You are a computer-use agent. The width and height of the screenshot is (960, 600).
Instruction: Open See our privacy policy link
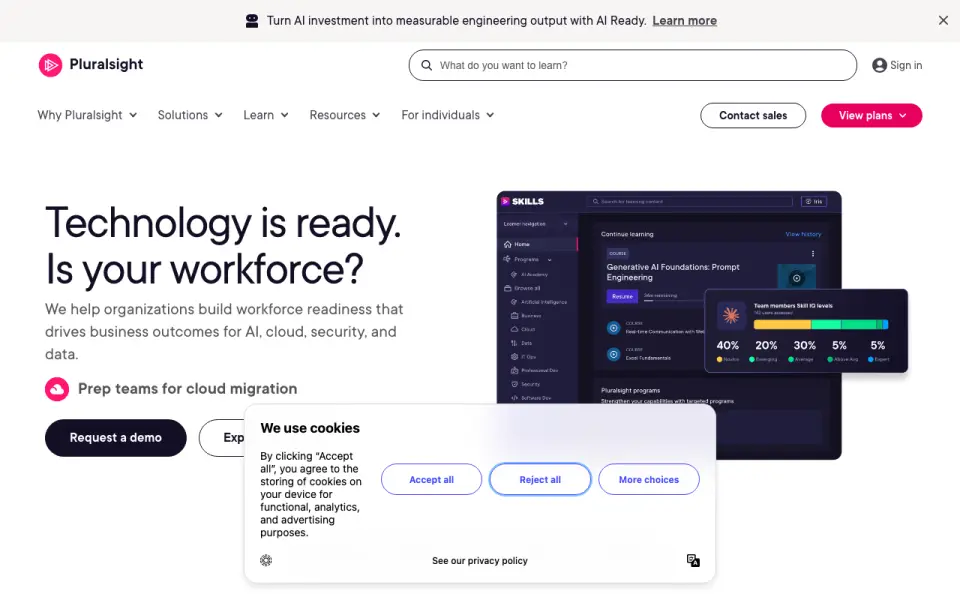click(x=479, y=561)
